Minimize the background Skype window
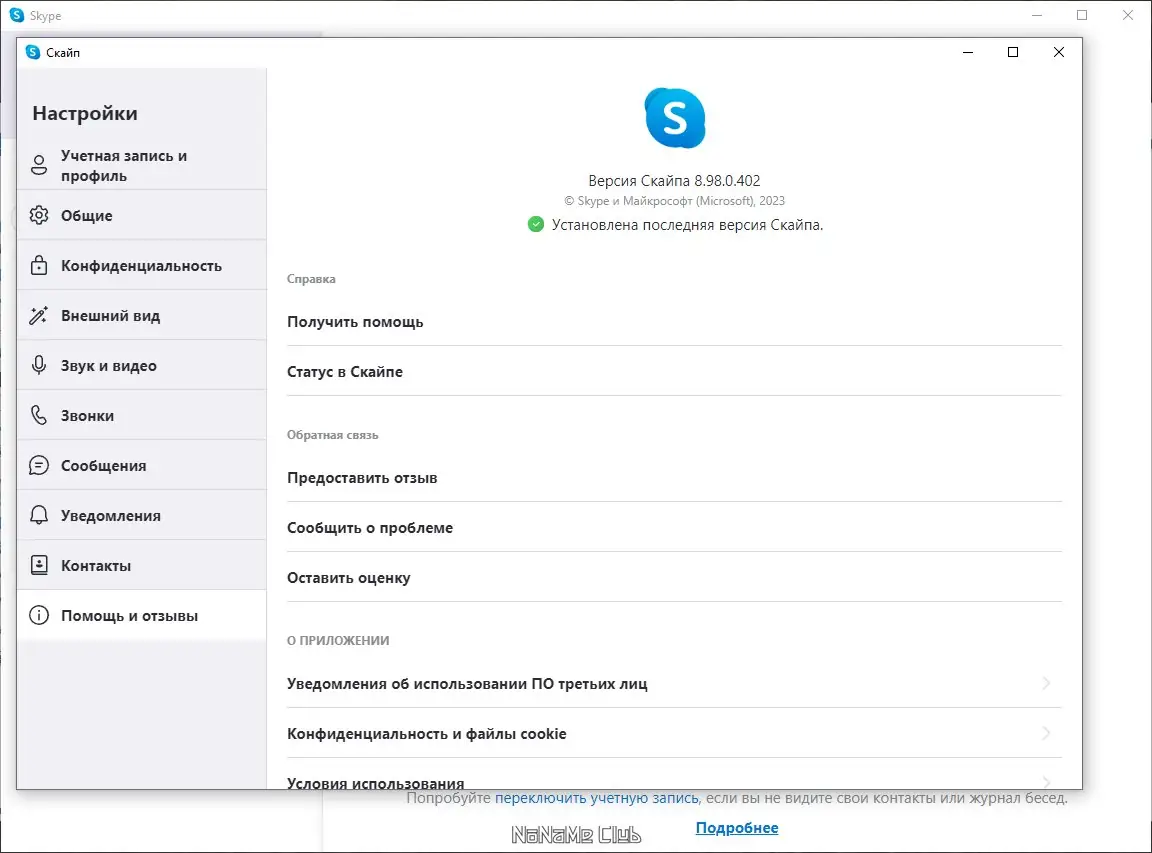Viewport: 1152px width, 853px height. (x=1037, y=15)
